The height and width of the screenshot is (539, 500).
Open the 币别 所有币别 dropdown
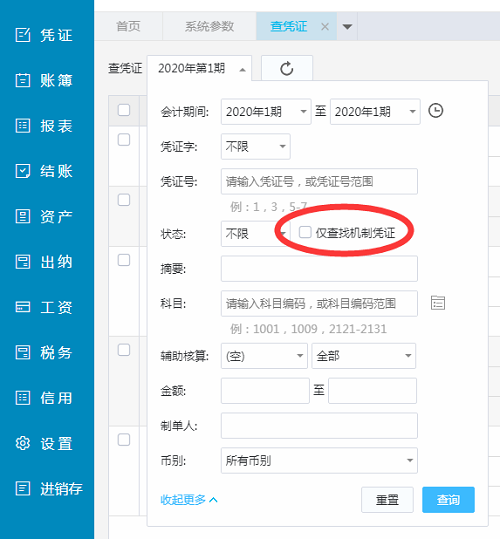point(319,460)
